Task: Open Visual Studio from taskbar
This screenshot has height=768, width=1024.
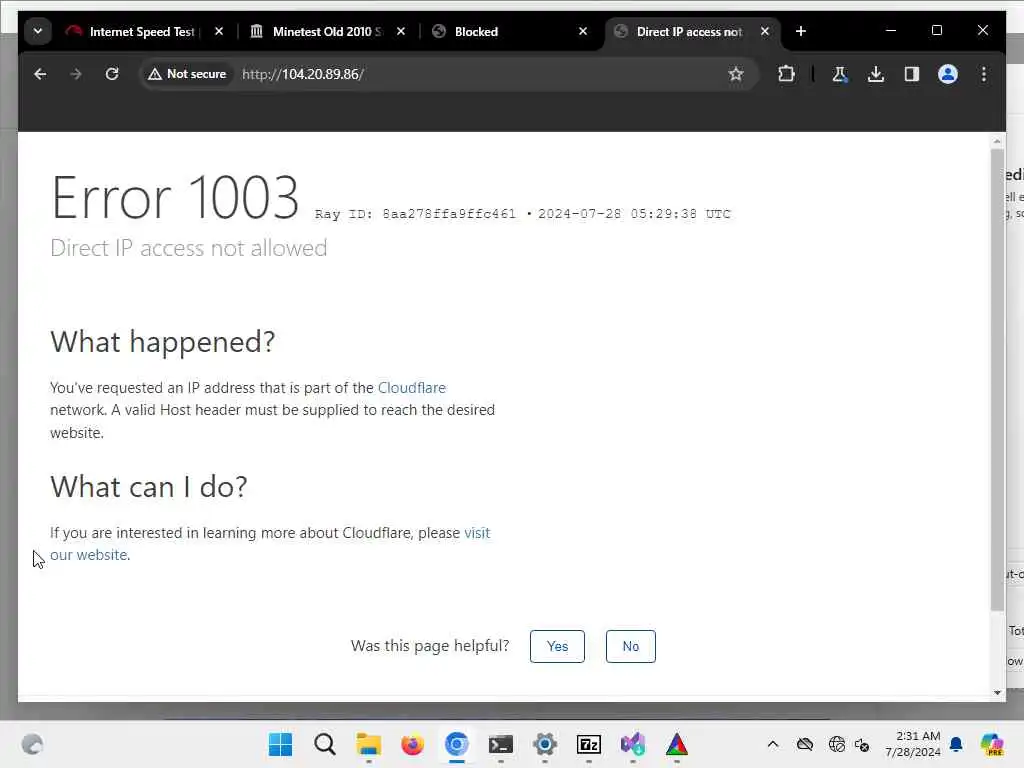Action: (x=633, y=744)
